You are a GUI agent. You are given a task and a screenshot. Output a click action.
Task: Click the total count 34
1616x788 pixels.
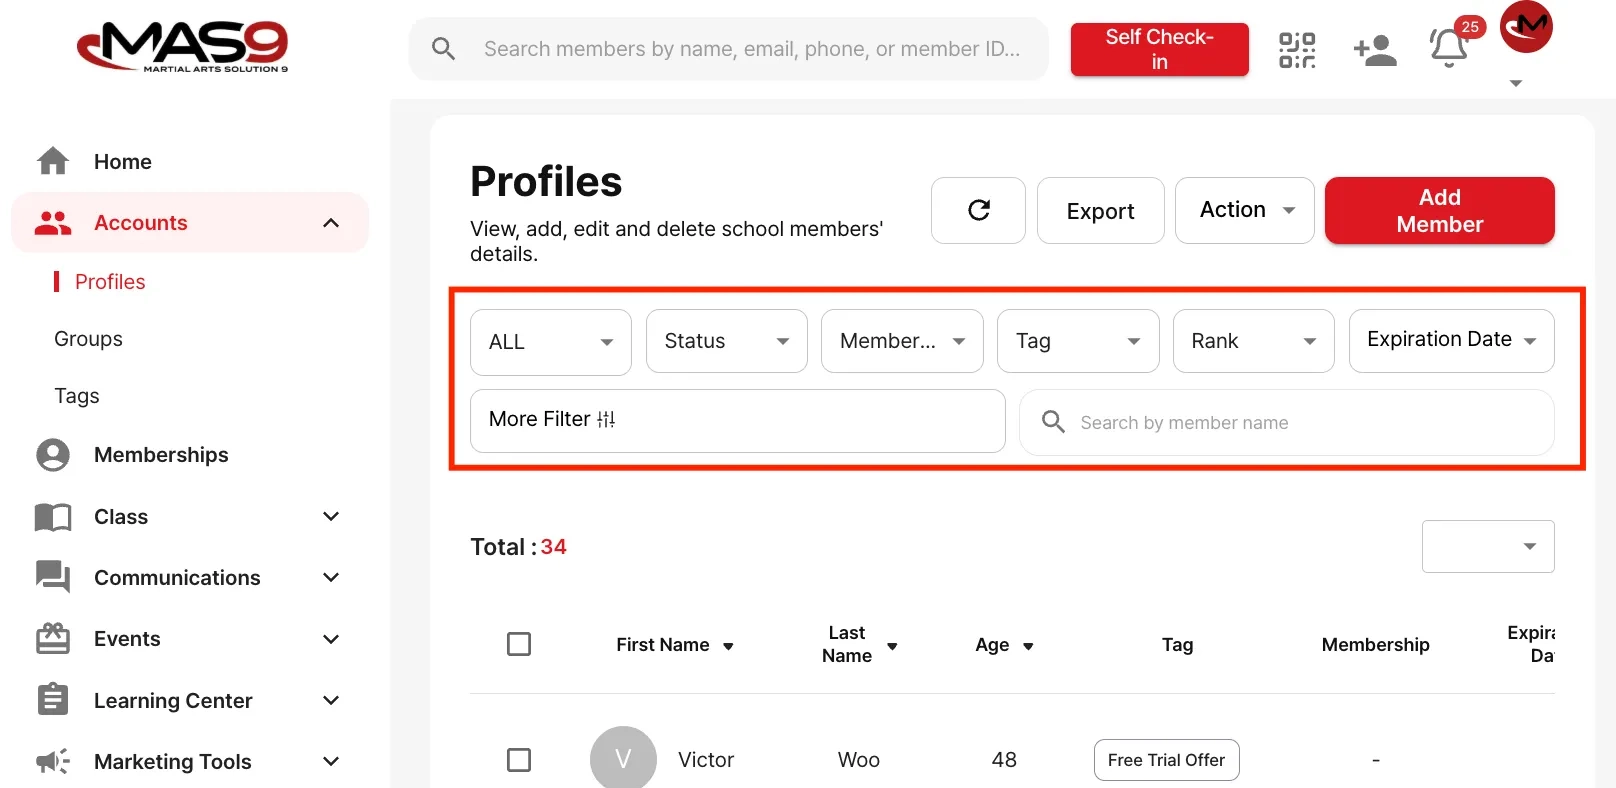point(553,547)
